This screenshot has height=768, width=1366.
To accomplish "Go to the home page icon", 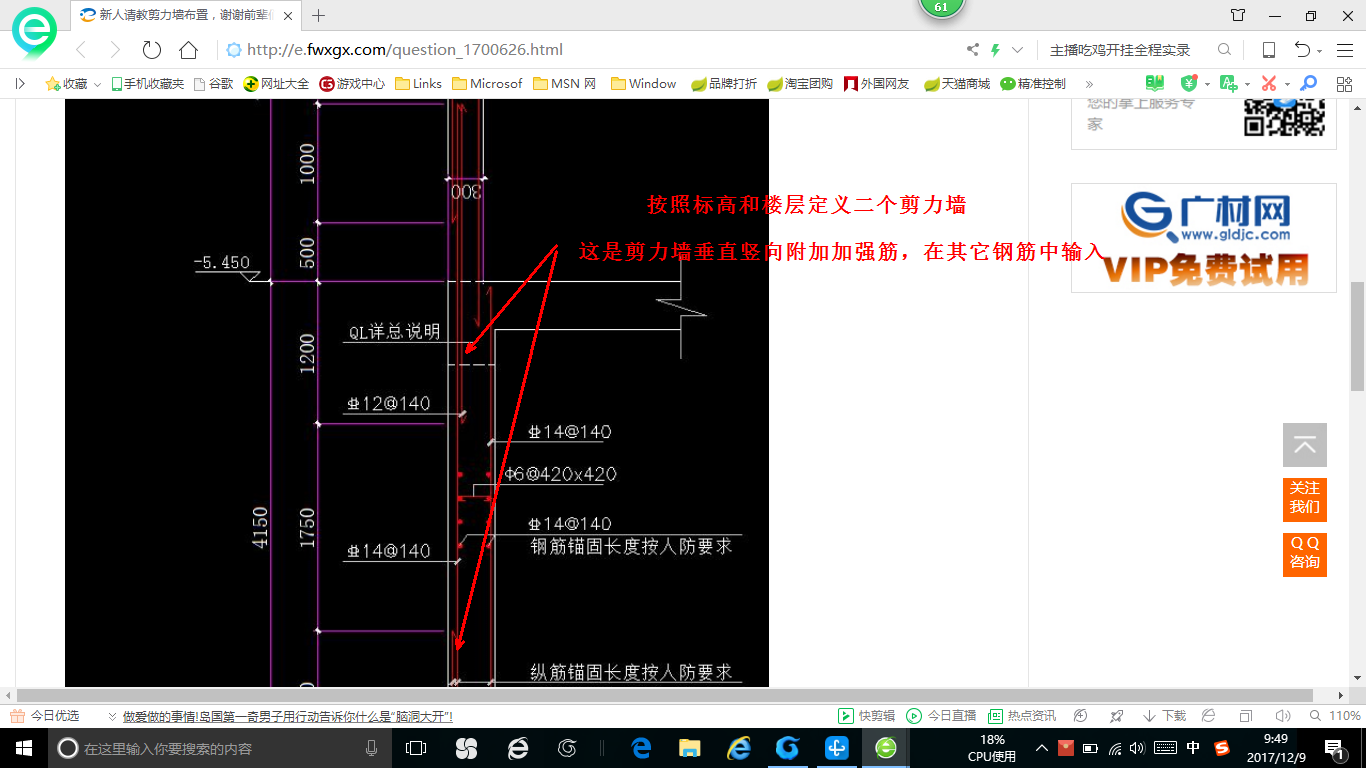I will pos(188,50).
